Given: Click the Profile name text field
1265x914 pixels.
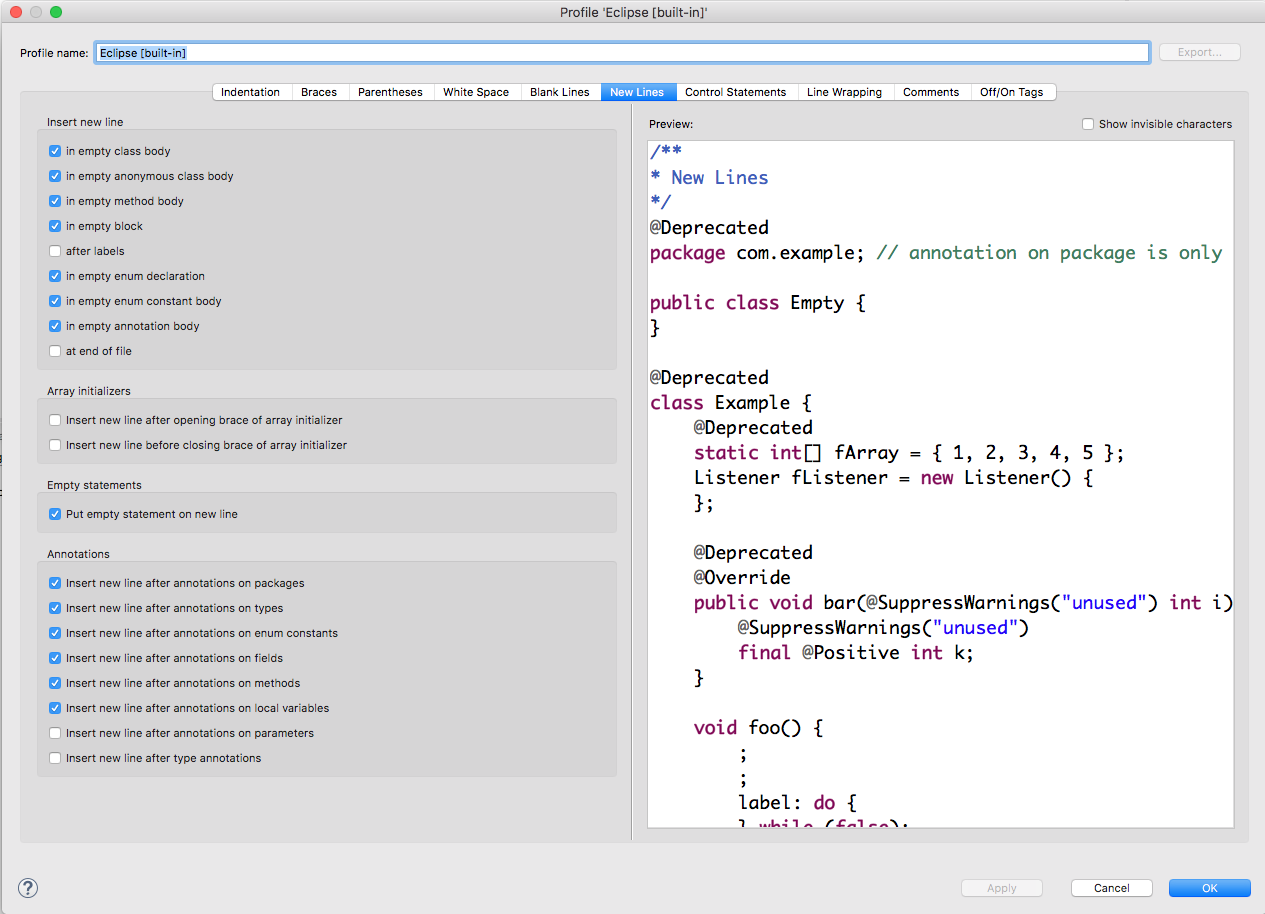Looking at the screenshot, I should point(620,53).
